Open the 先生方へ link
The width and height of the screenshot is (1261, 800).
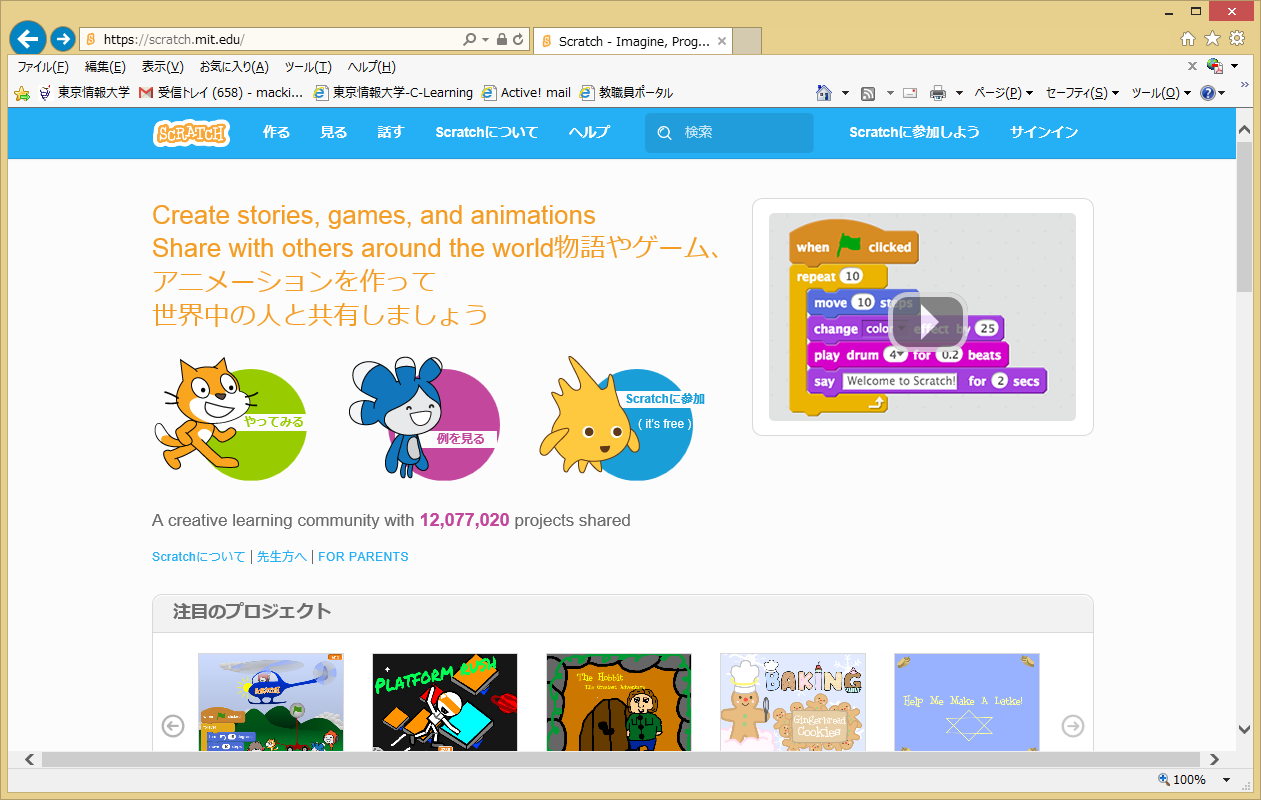[x=282, y=557]
